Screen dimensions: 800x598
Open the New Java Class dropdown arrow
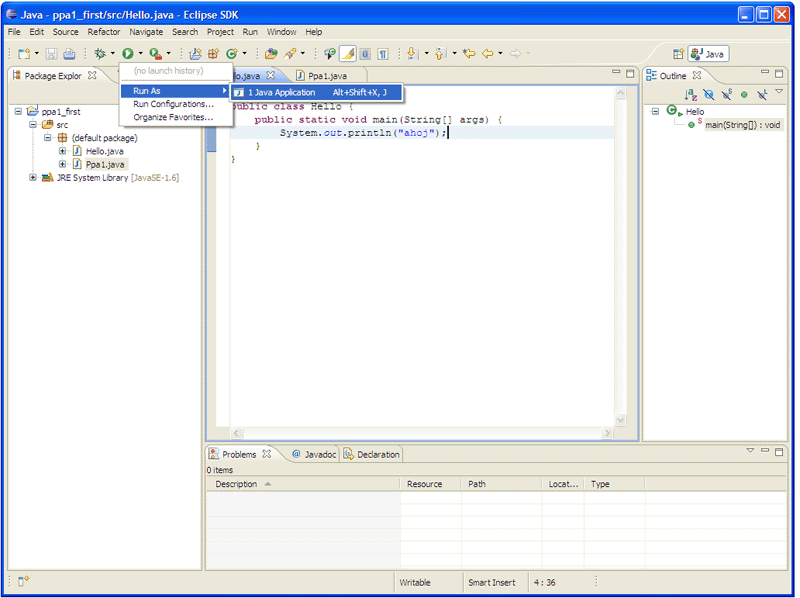[x=244, y=54]
